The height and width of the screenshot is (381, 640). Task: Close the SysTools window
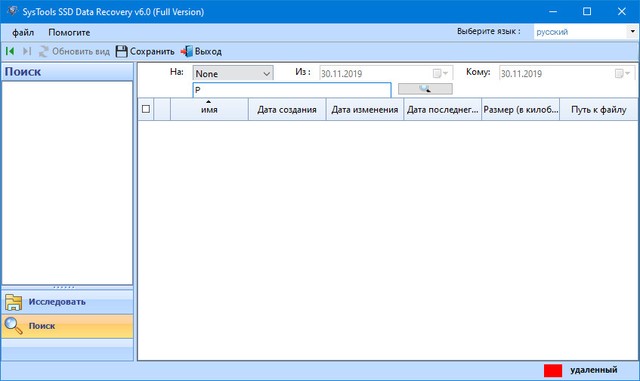[x=622, y=11]
